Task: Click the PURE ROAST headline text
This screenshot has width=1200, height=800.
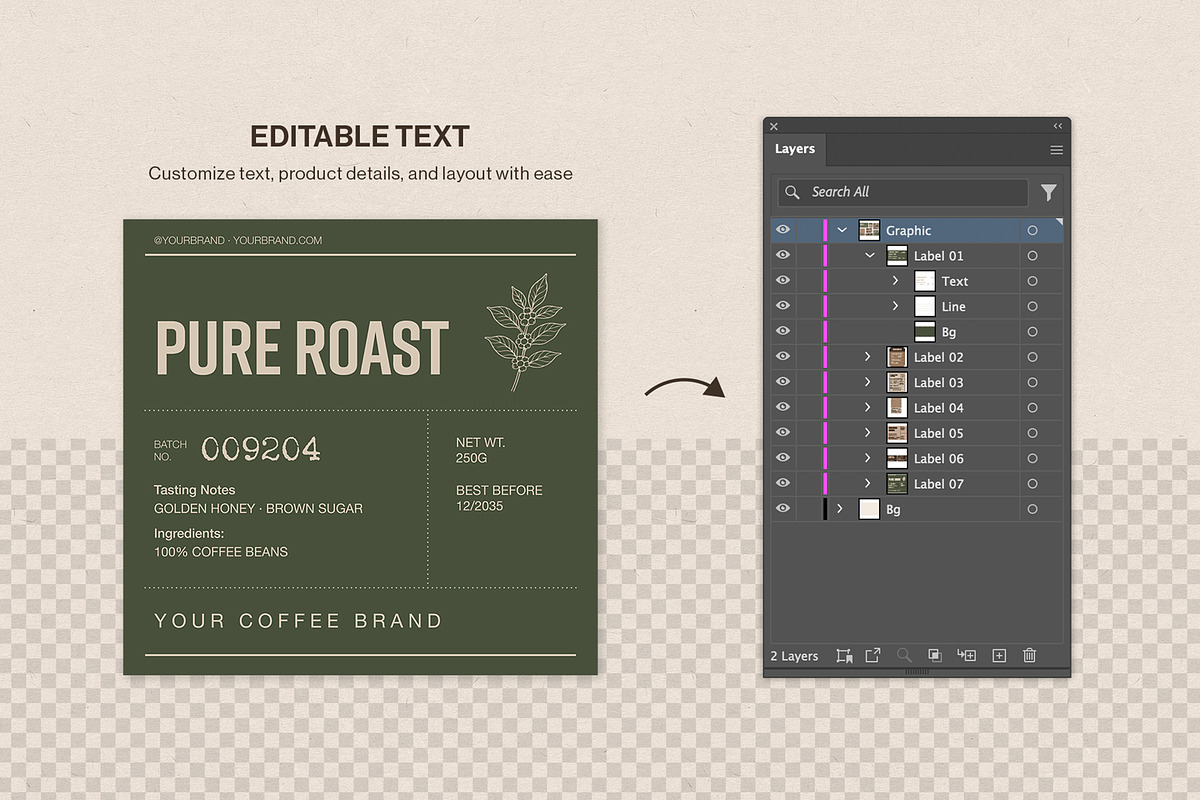Action: click(x=302, y=348)
